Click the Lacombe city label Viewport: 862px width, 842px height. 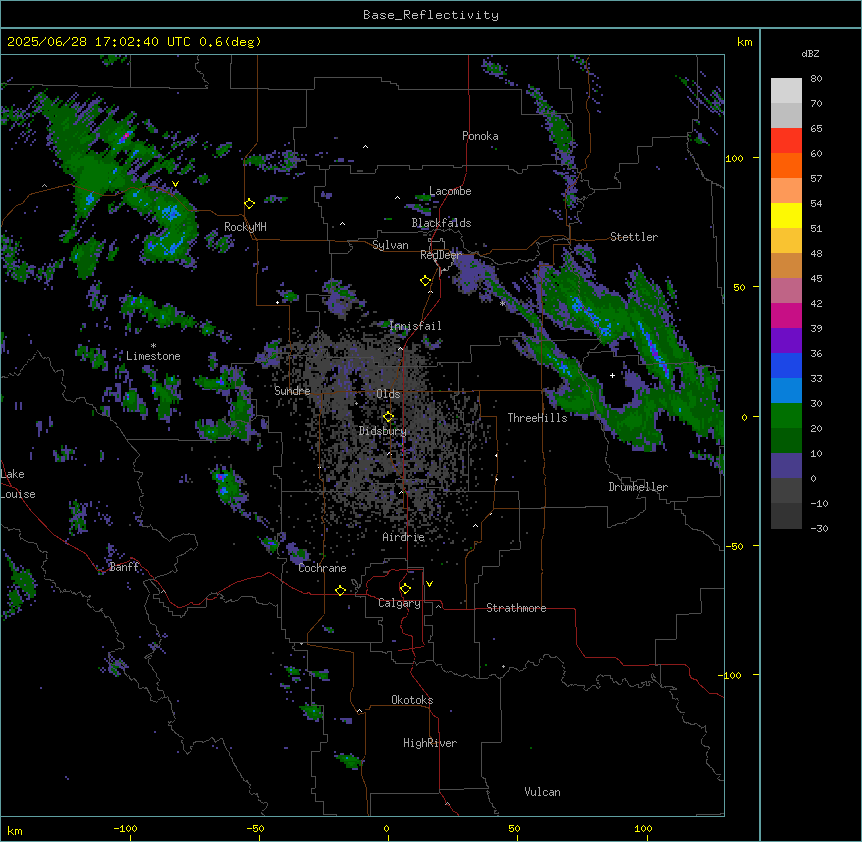point(450,191)
